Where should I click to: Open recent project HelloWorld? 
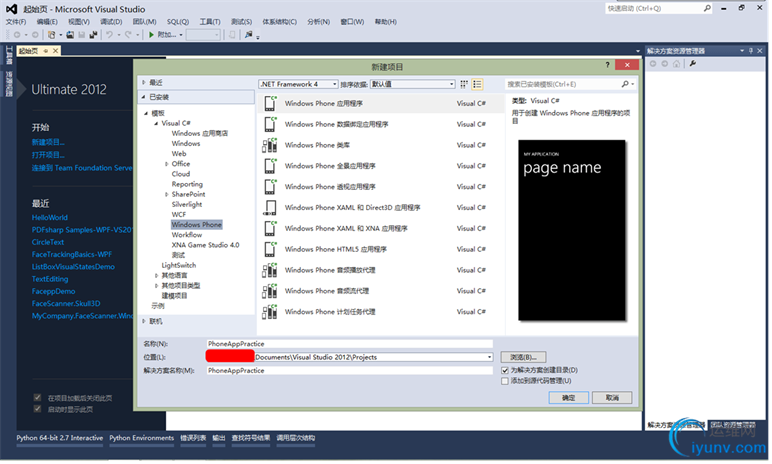pos(50,218)
